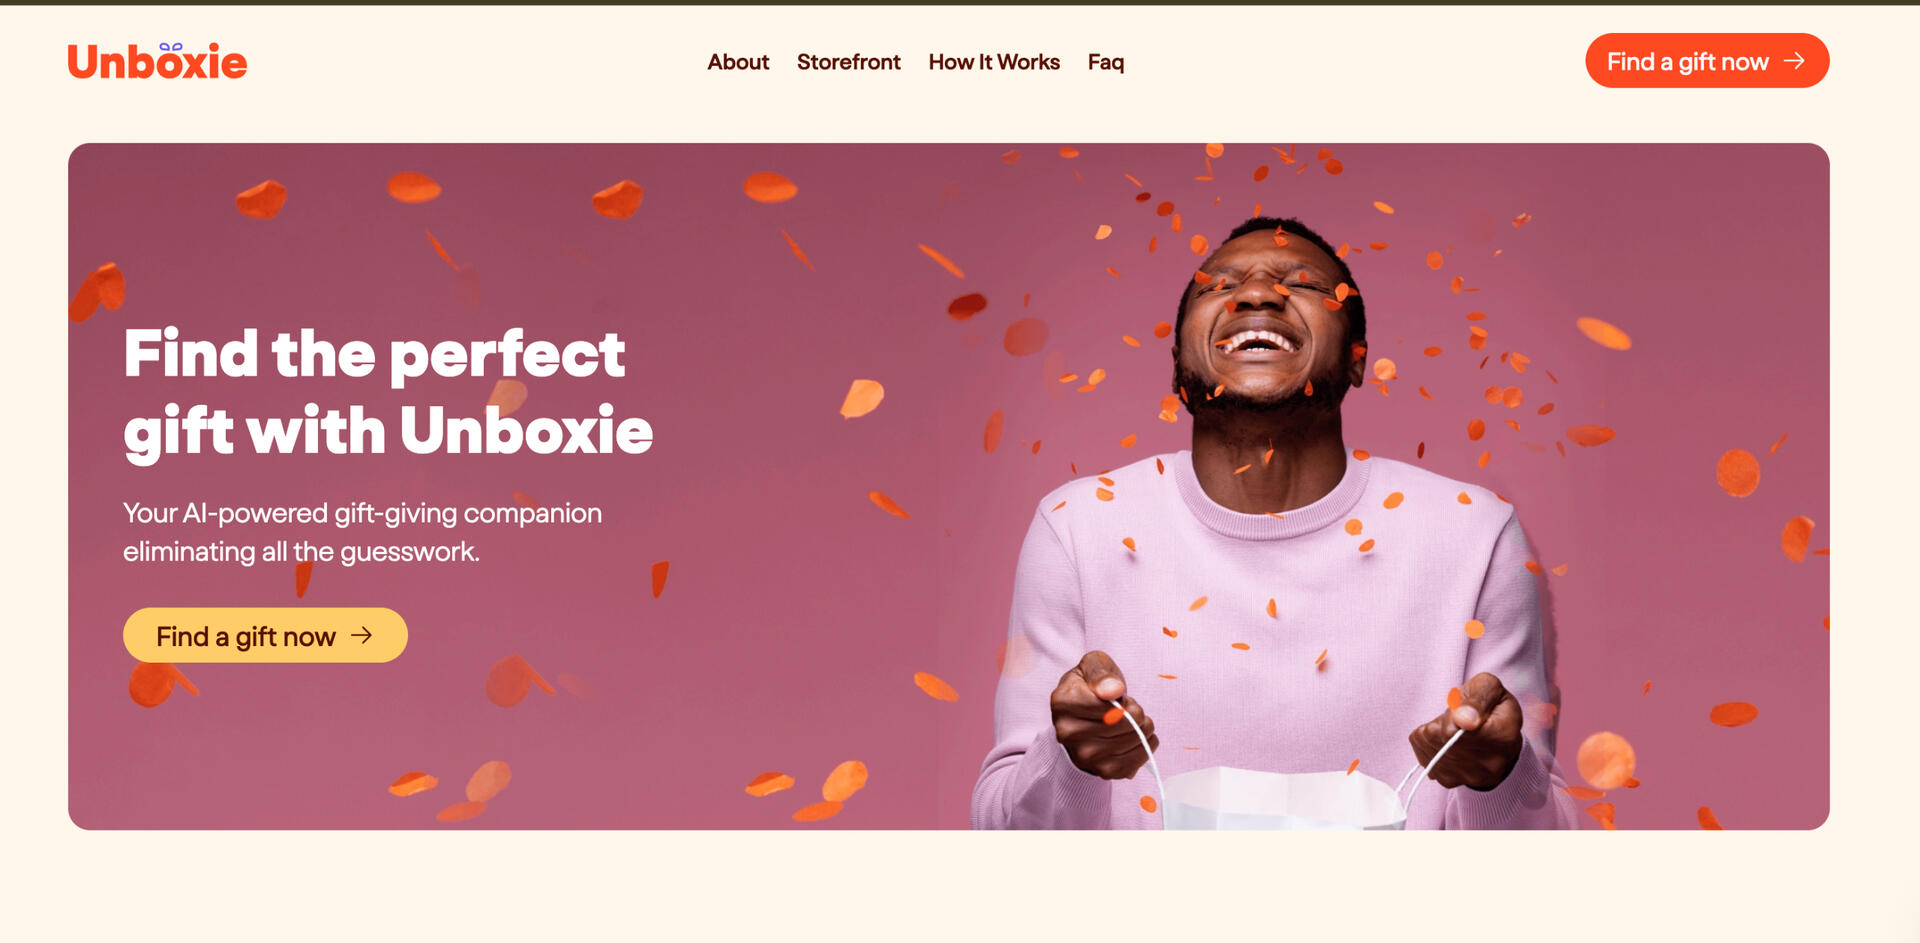This screenshot has height=943, width=1920.
Task: Click the Find the perfect gift headline
Action: 388,392
